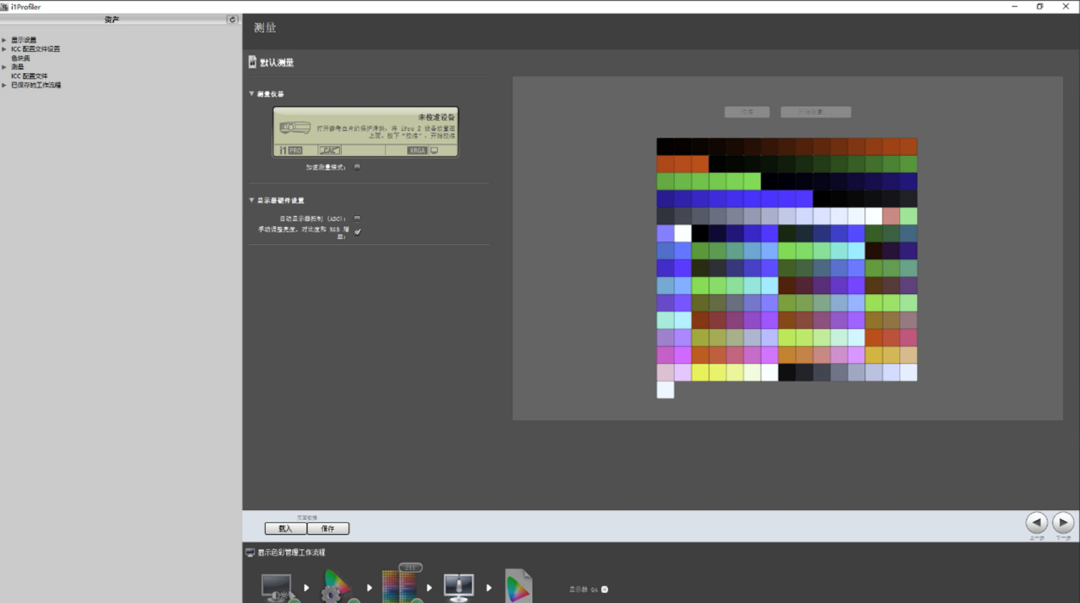This screenshot has width=1080, height=603.
Task: Select 已保存的工作流程 in the assets tree
Action: point(36,85)
